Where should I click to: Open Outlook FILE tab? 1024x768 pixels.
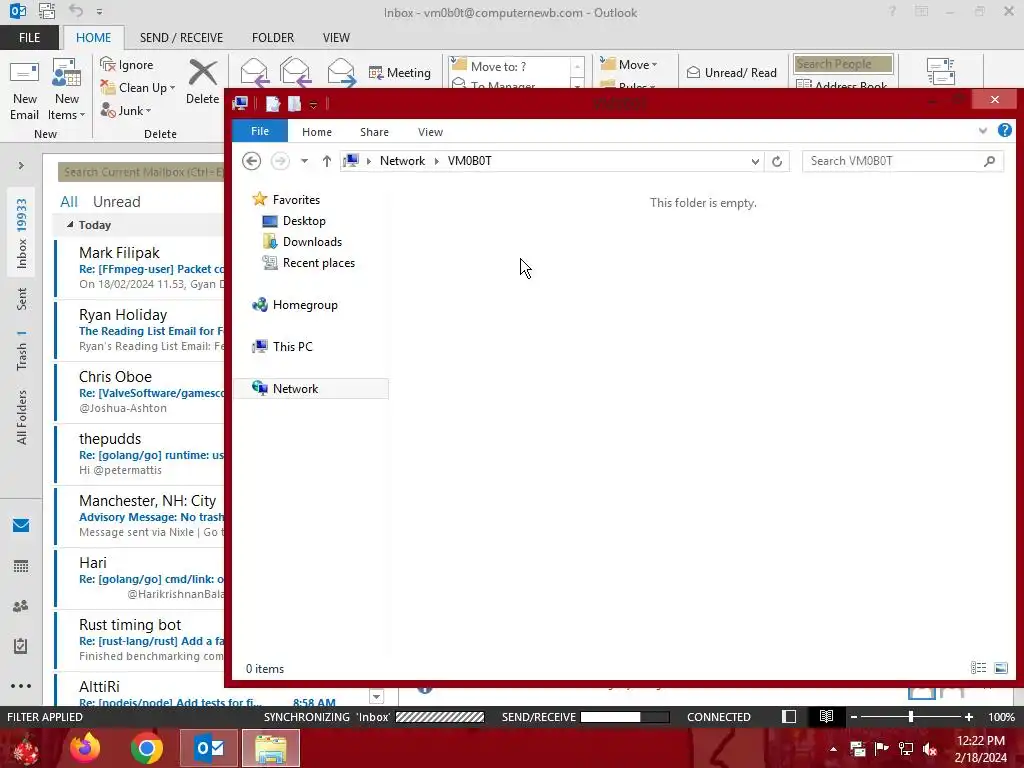point(29,38)
